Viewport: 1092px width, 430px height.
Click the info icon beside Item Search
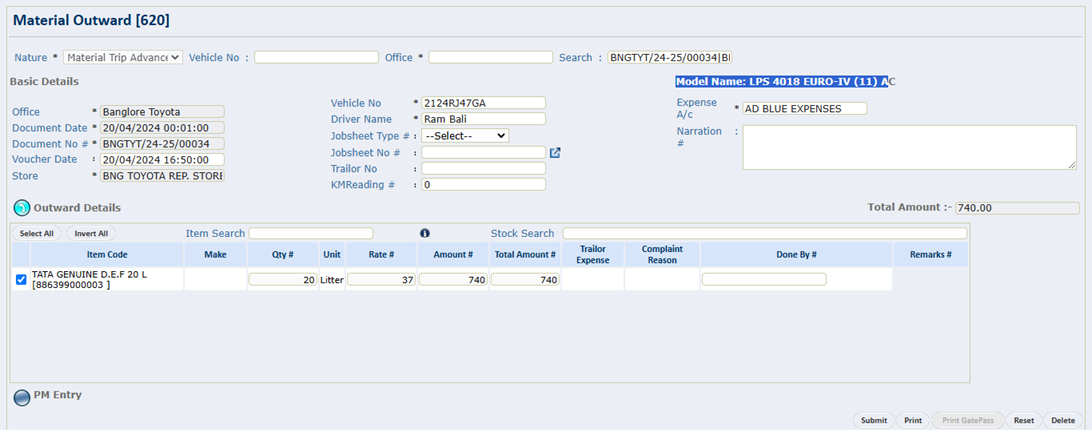[424, 233]
